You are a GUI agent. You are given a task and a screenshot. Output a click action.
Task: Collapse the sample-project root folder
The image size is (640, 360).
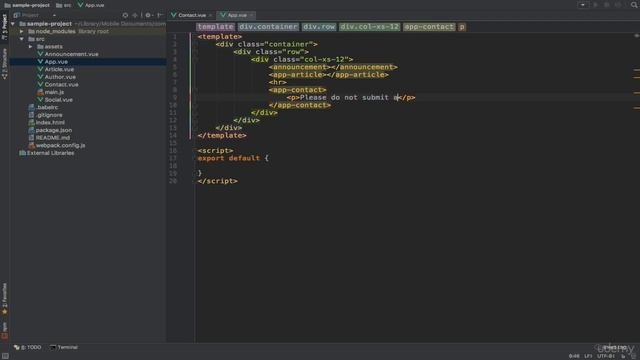[x=13, y=24]
